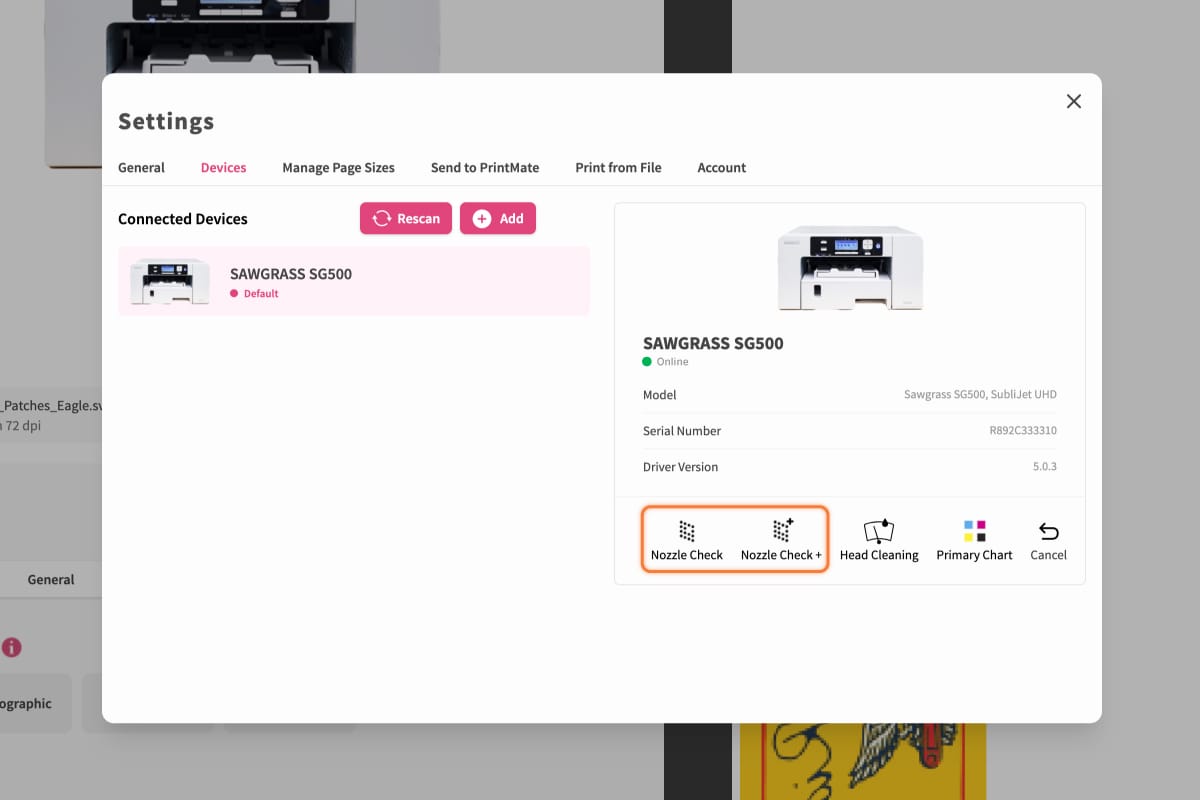Run the Nozzle Check + utility
This screenshot has width=1200, height=800.
(781, 540)
